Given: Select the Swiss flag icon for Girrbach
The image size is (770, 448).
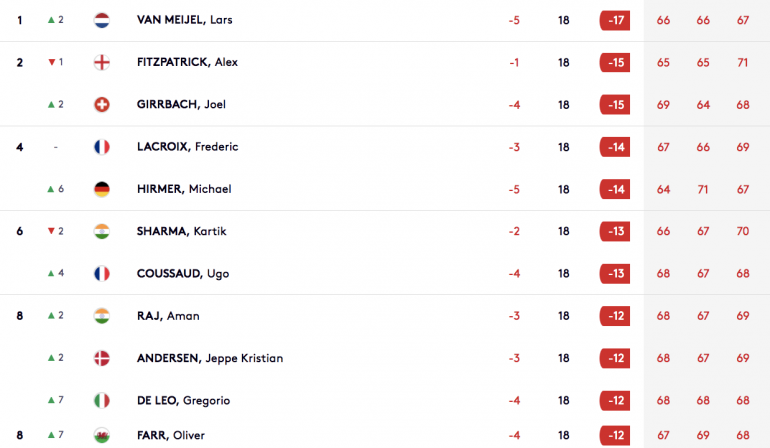Looking at the screenshot, I should [102, 105].
